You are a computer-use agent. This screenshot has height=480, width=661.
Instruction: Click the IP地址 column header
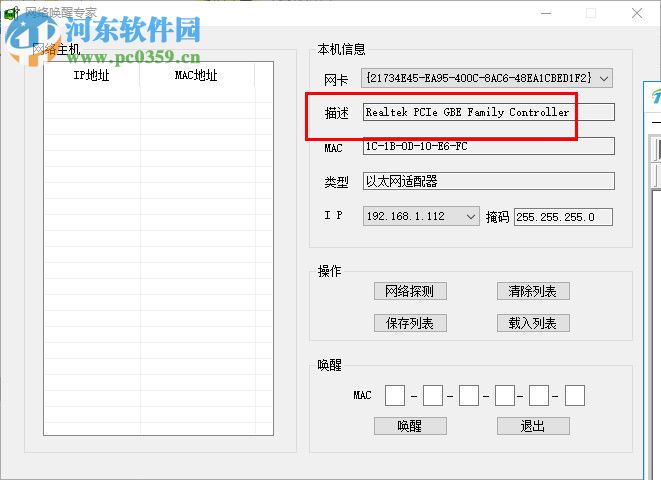pyautogui.click(x=92, y=75)
